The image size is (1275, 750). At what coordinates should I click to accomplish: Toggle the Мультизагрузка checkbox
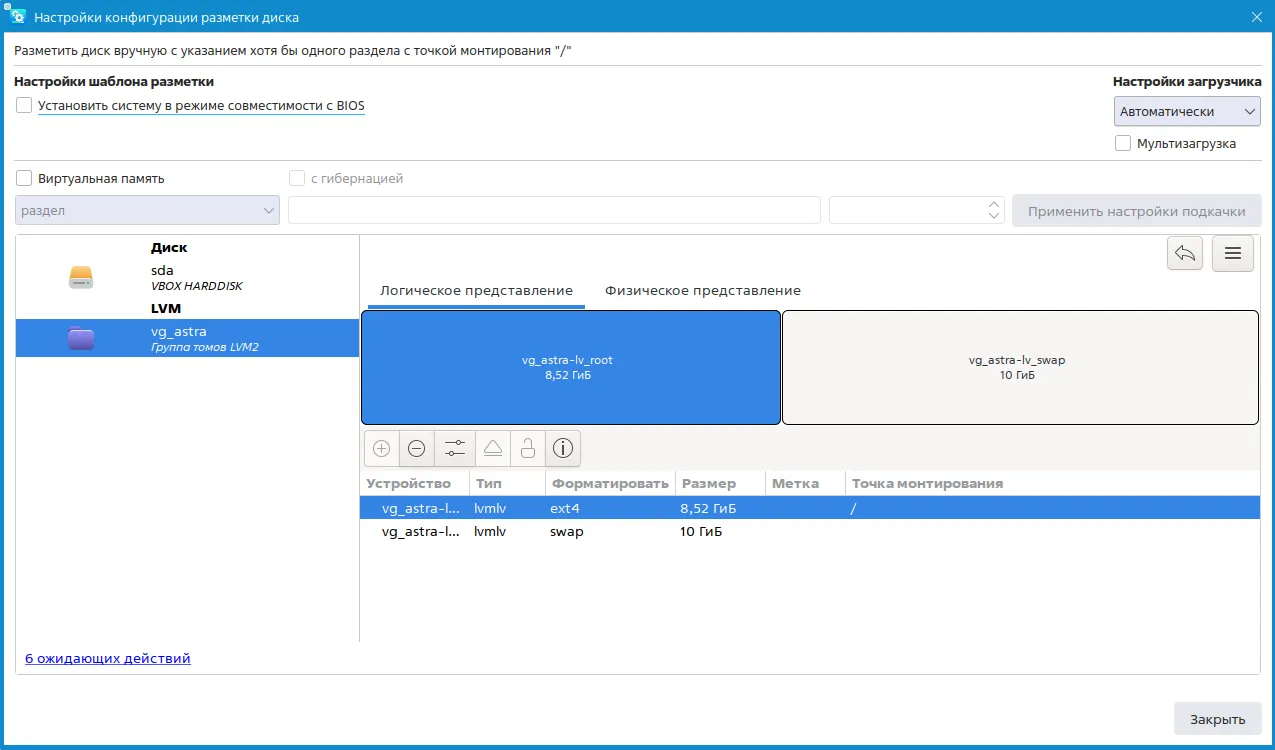1123,143
